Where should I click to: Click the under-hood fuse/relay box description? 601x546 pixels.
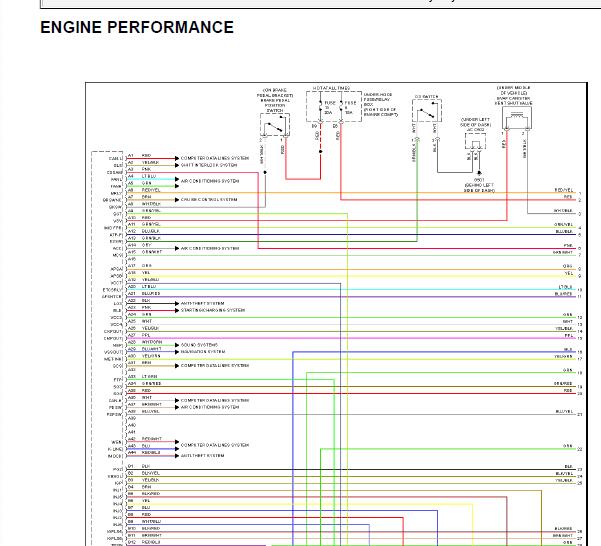pyautogui.click(x=381, y=104)
